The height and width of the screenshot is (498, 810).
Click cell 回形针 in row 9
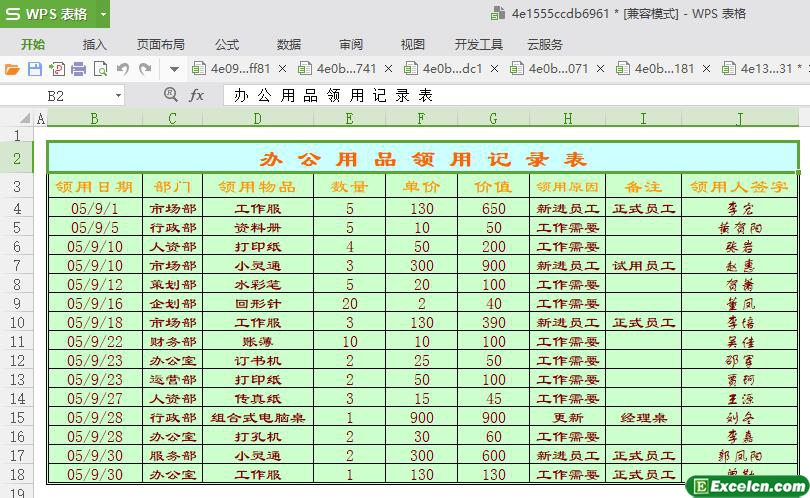[258, 303]
